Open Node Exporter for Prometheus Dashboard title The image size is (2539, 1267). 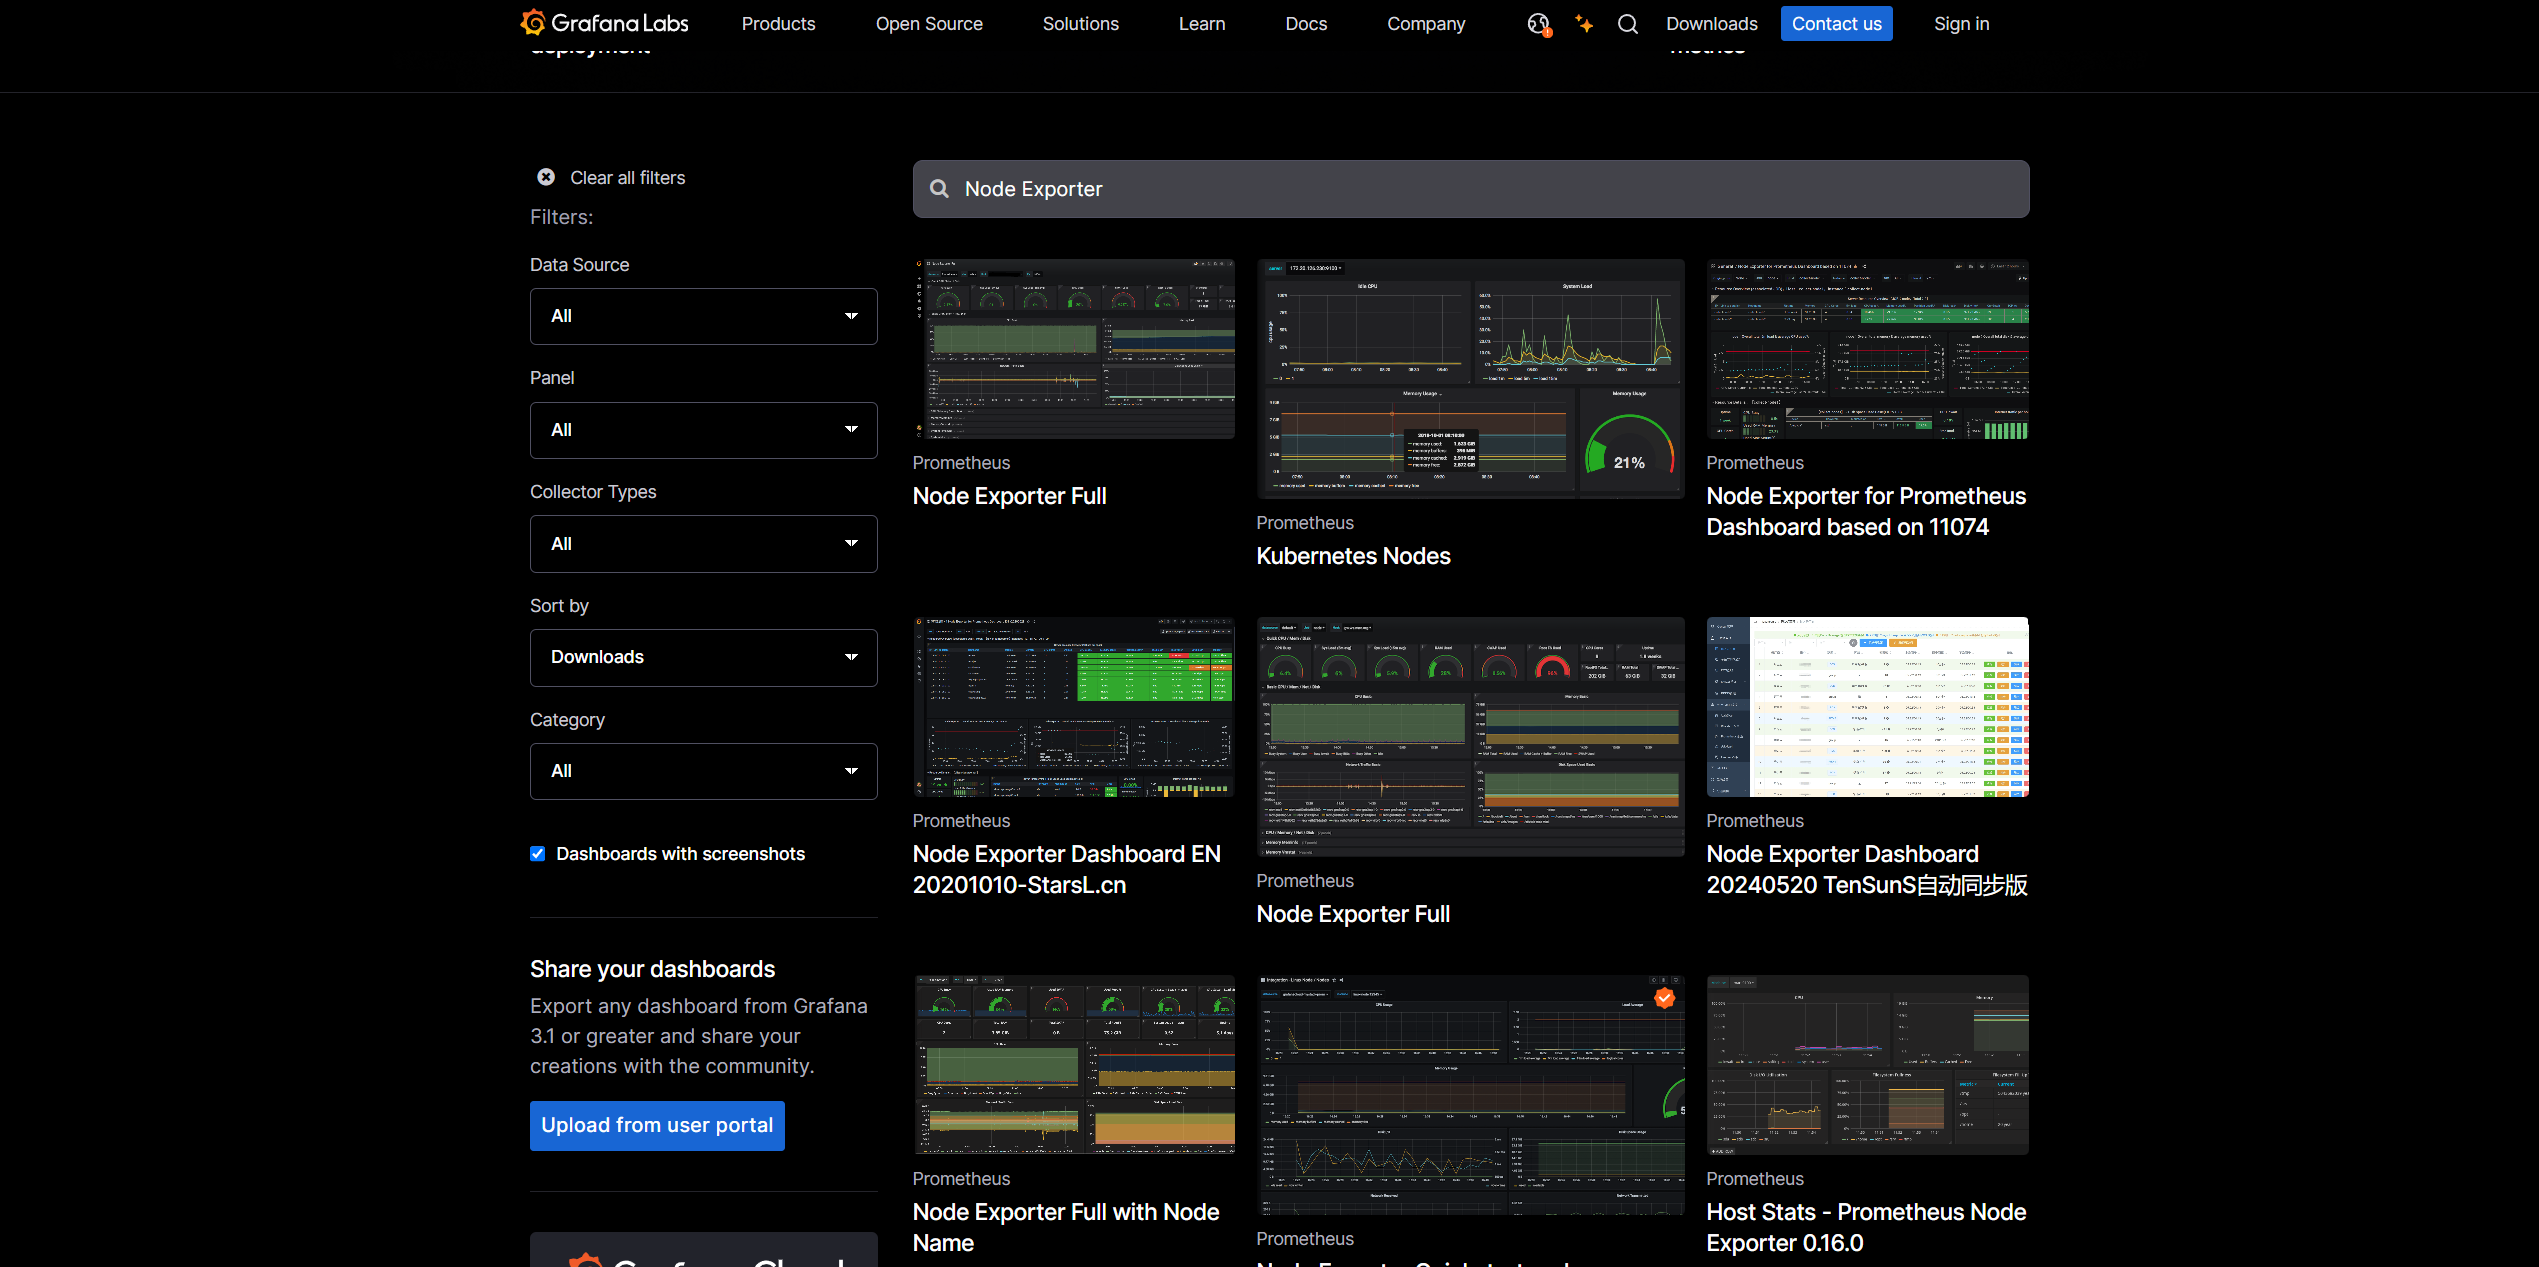pyautogui.click(x=1866, y=512)
